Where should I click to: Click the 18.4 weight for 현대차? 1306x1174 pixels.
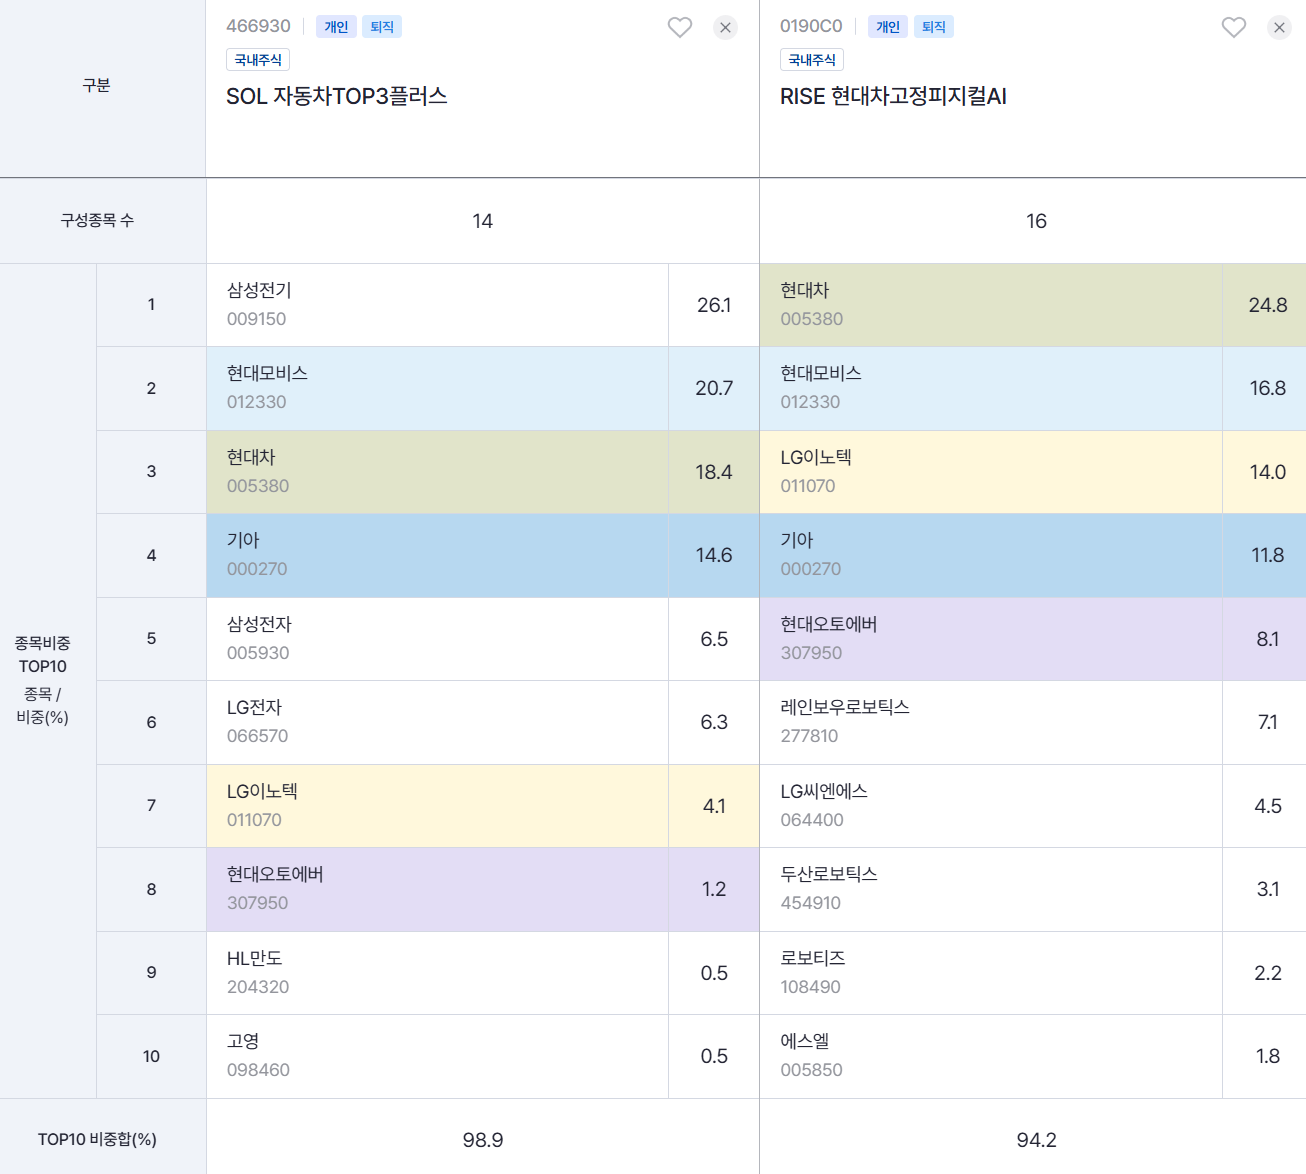(714, 472)
